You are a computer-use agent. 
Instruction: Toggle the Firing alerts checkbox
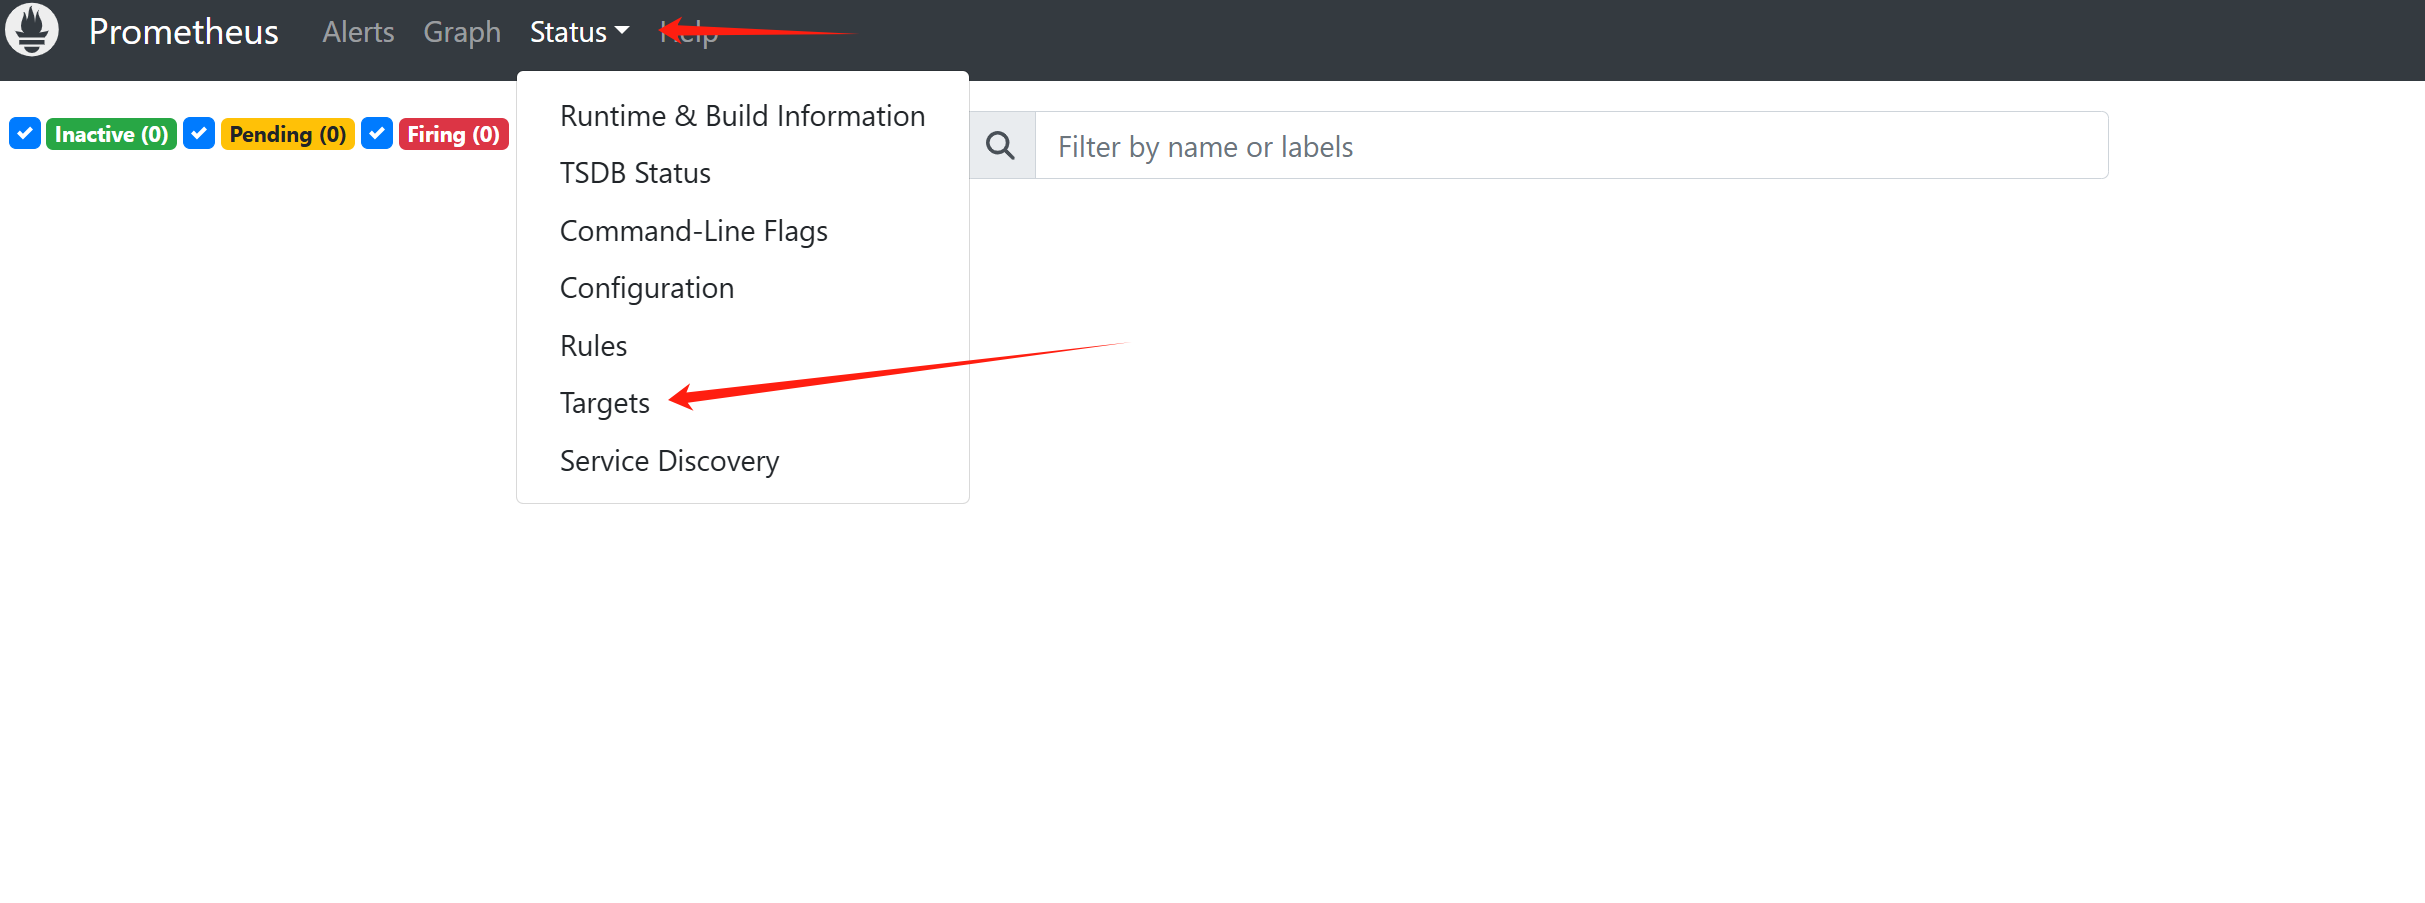point(377,134)
